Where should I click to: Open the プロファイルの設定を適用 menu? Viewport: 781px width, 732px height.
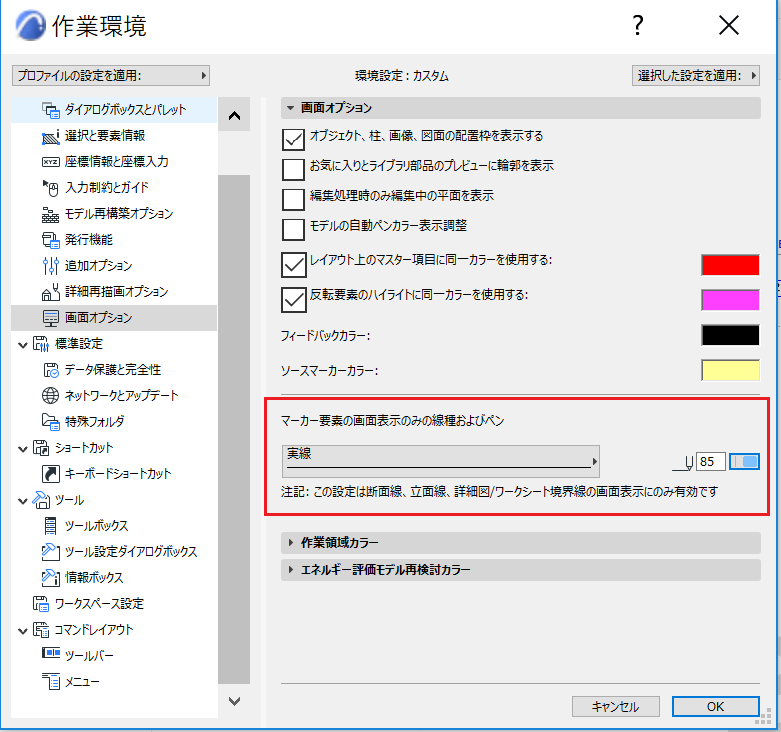pos(111,76)
